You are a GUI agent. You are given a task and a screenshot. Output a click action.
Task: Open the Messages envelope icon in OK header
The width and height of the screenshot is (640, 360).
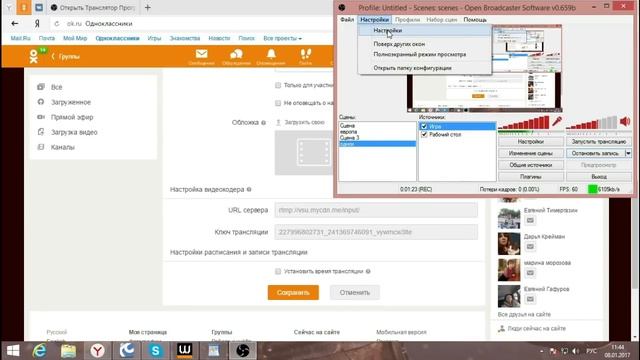point(202,54)
